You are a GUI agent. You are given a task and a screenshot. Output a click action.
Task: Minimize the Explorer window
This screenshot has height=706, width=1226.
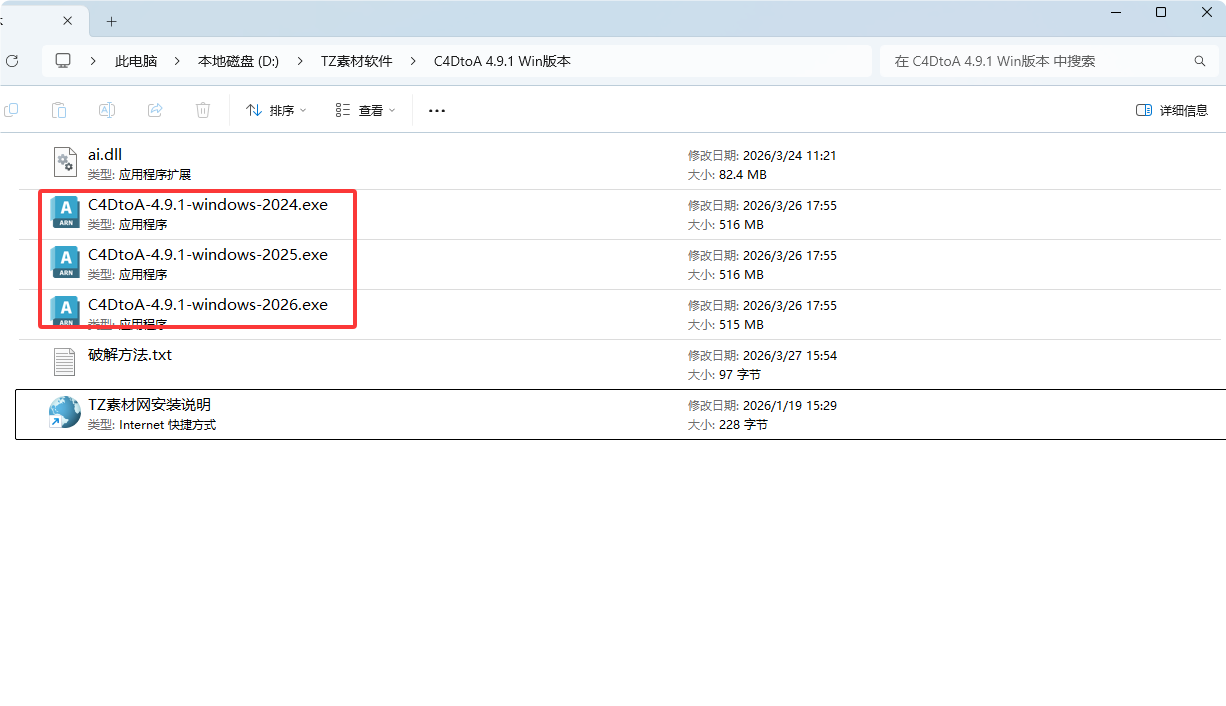coord(1115,12)
